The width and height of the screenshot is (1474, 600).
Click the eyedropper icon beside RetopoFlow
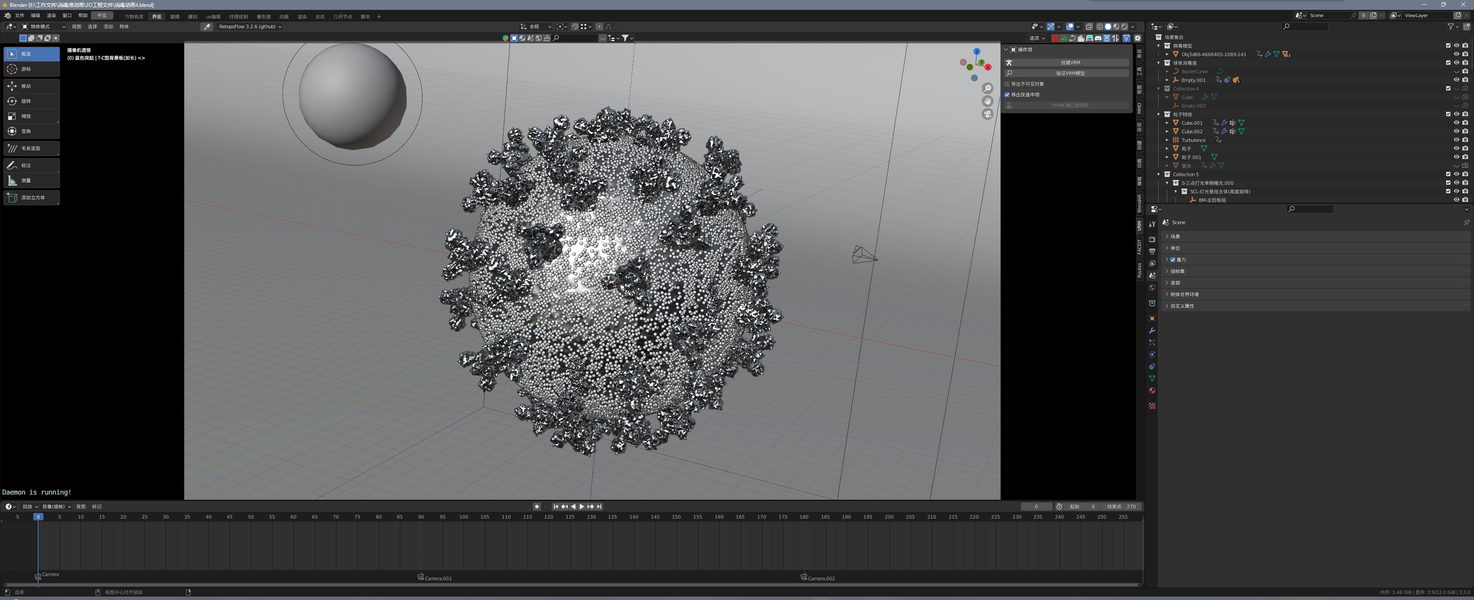click(207, 27)
